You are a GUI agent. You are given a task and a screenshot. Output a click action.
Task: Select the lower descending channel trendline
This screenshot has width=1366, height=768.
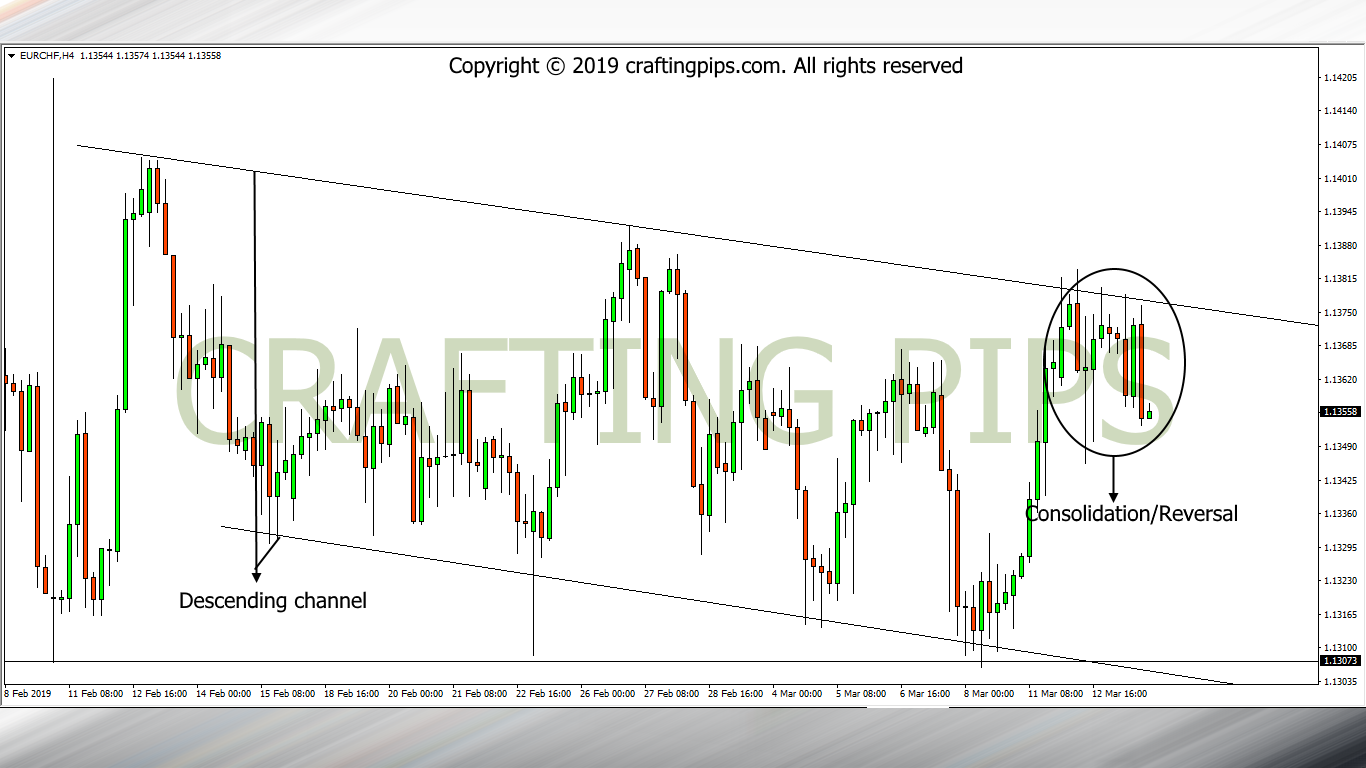click(726, 605)
